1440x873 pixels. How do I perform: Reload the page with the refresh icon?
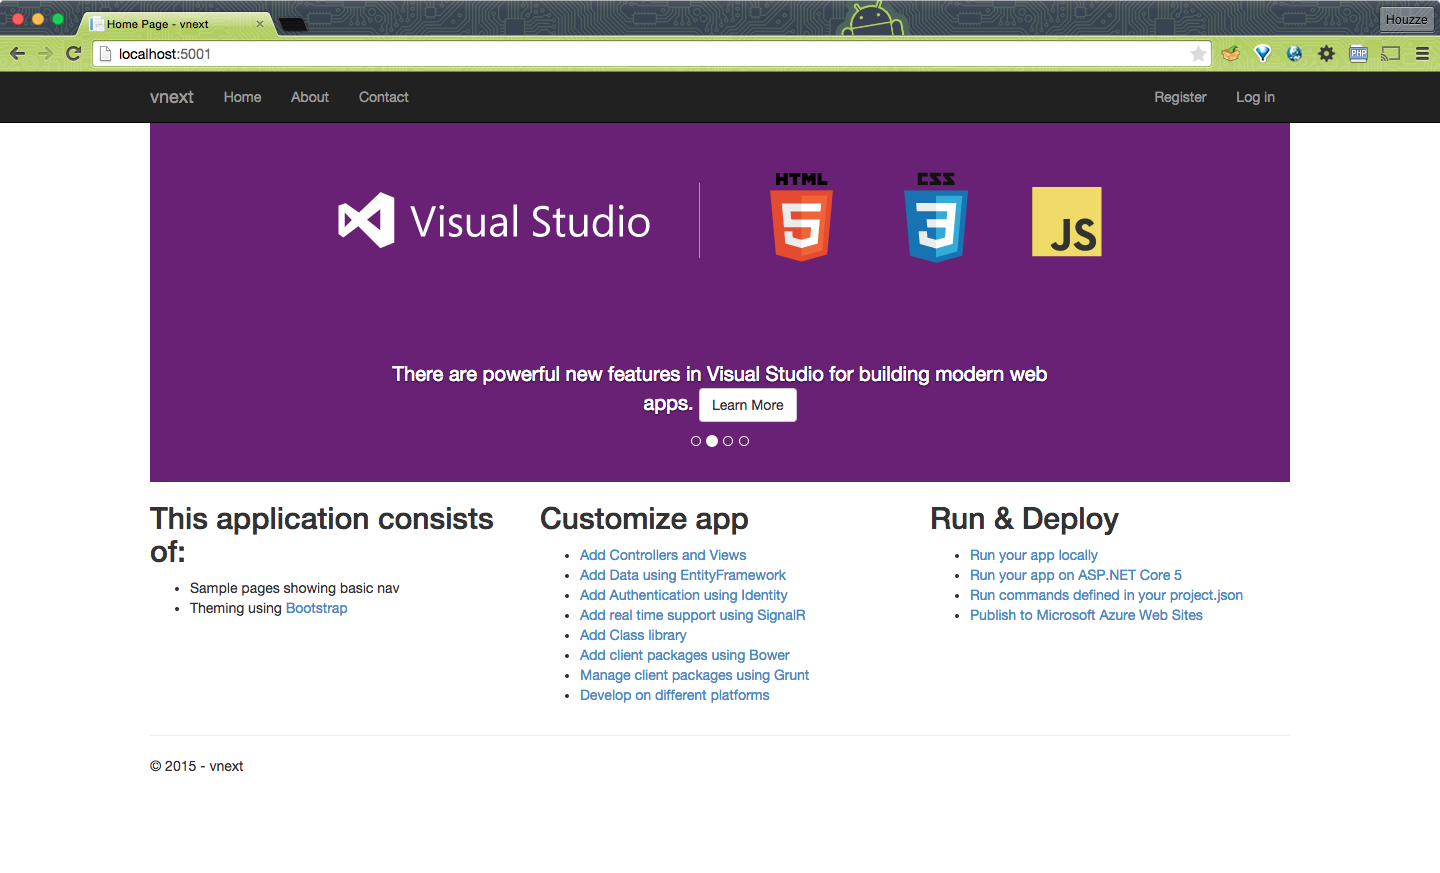pos(73,54)
